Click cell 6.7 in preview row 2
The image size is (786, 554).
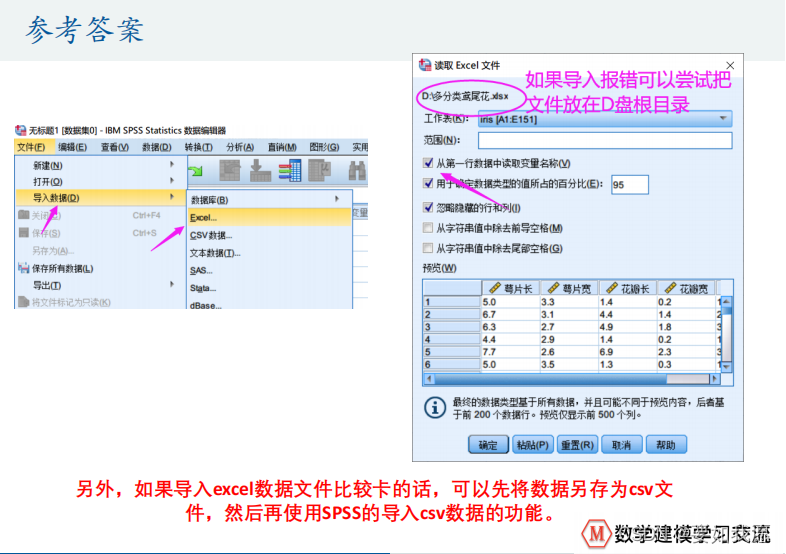point(511,314)
